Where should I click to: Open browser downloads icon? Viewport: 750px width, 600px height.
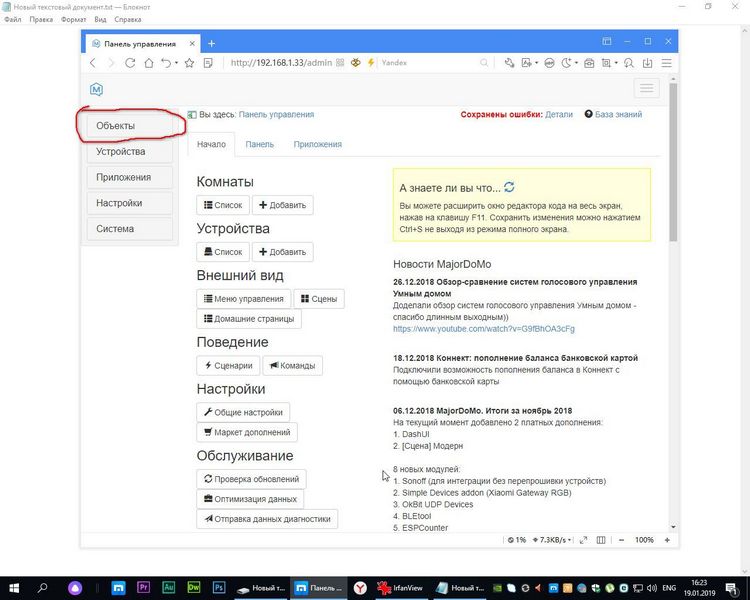647,63
